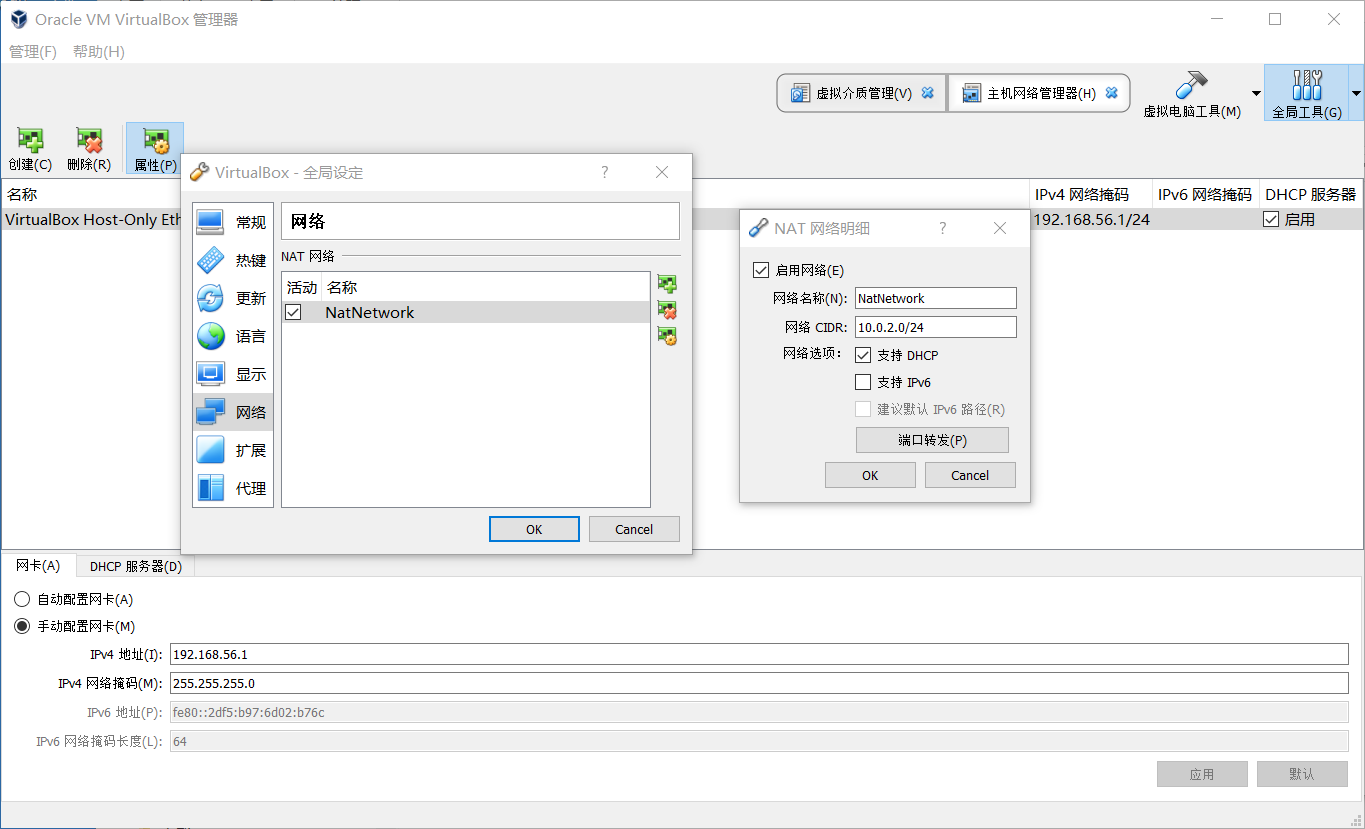Viewport: 1365px width, 829px height.
Task: Select General (常规) settings category
Action: (x=233, y=222)
